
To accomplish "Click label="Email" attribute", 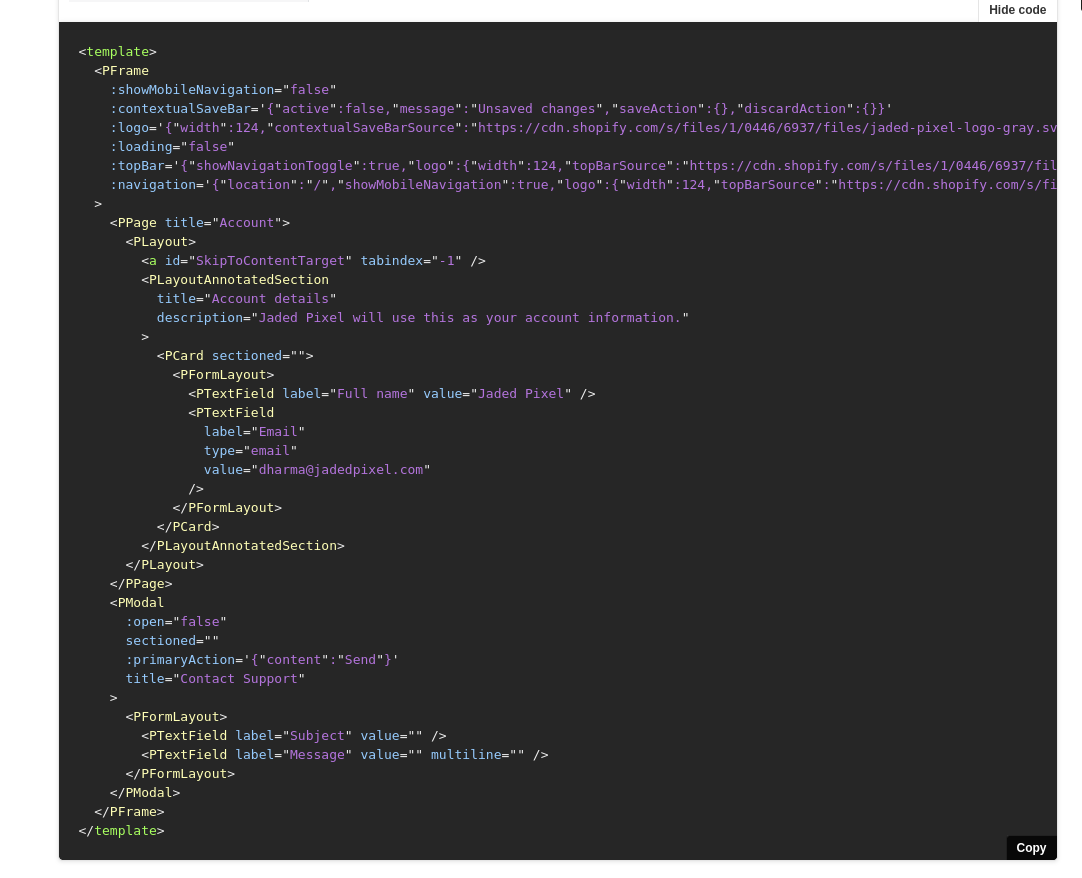I will coord(254,431).
